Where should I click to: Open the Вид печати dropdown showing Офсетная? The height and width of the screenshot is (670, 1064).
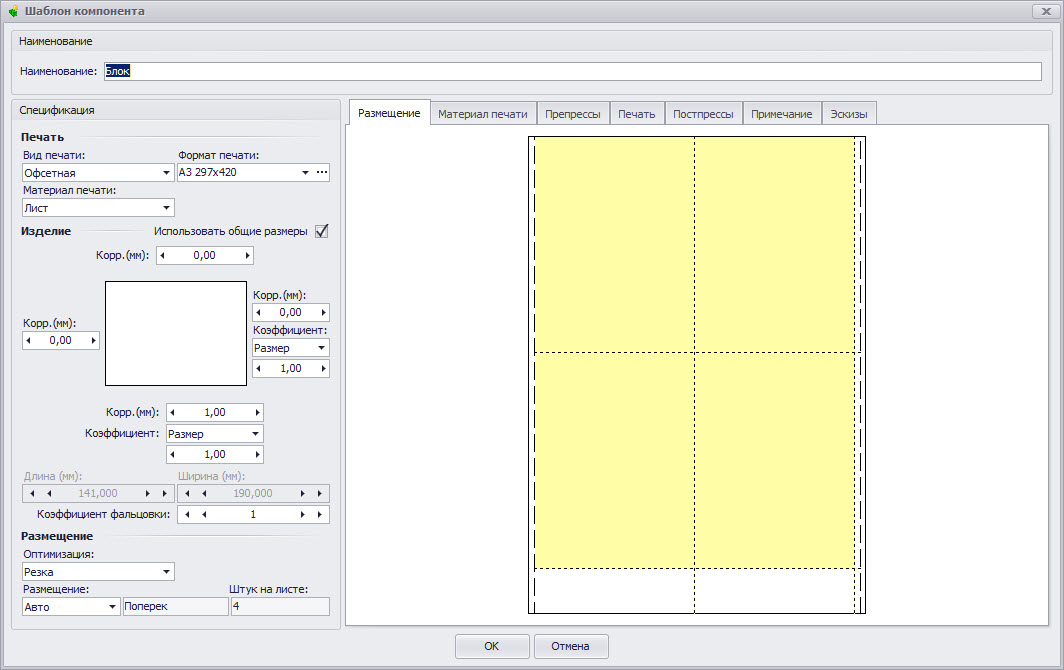[x=98, y=172]
